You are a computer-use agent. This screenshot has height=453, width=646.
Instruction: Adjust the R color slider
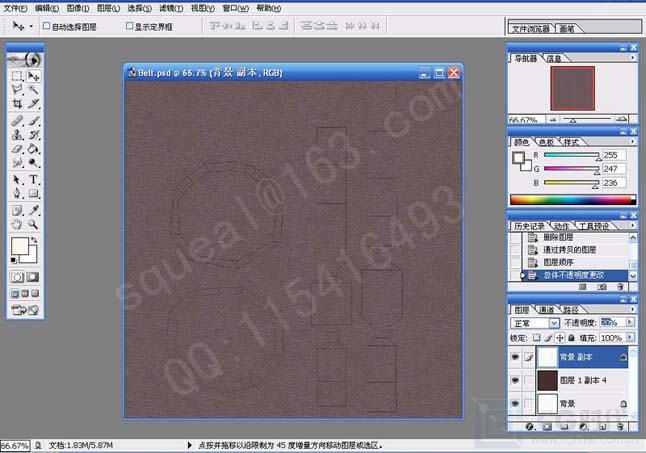tap(571, 155)
